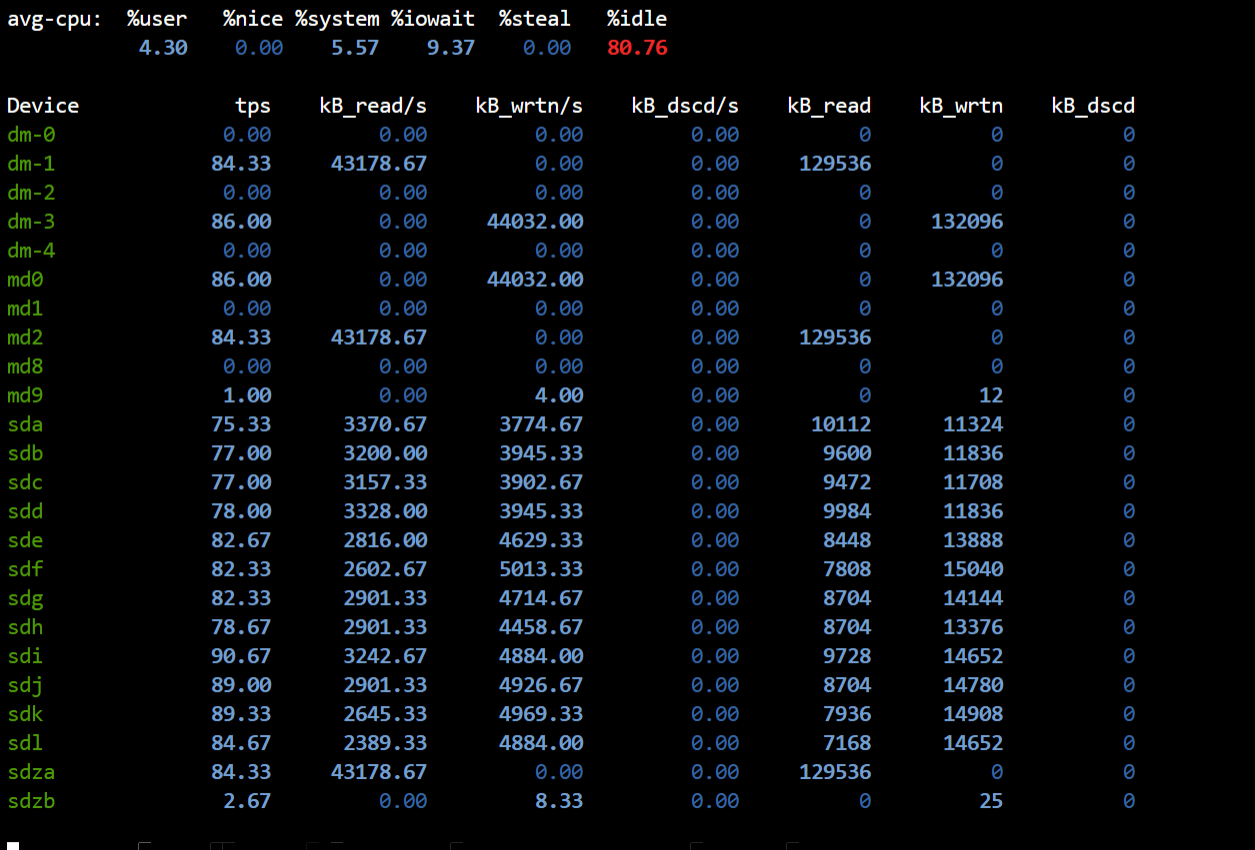Viewport: 1255px width, 850px height.
Task: Click the md8 device name
Action: 25,367
